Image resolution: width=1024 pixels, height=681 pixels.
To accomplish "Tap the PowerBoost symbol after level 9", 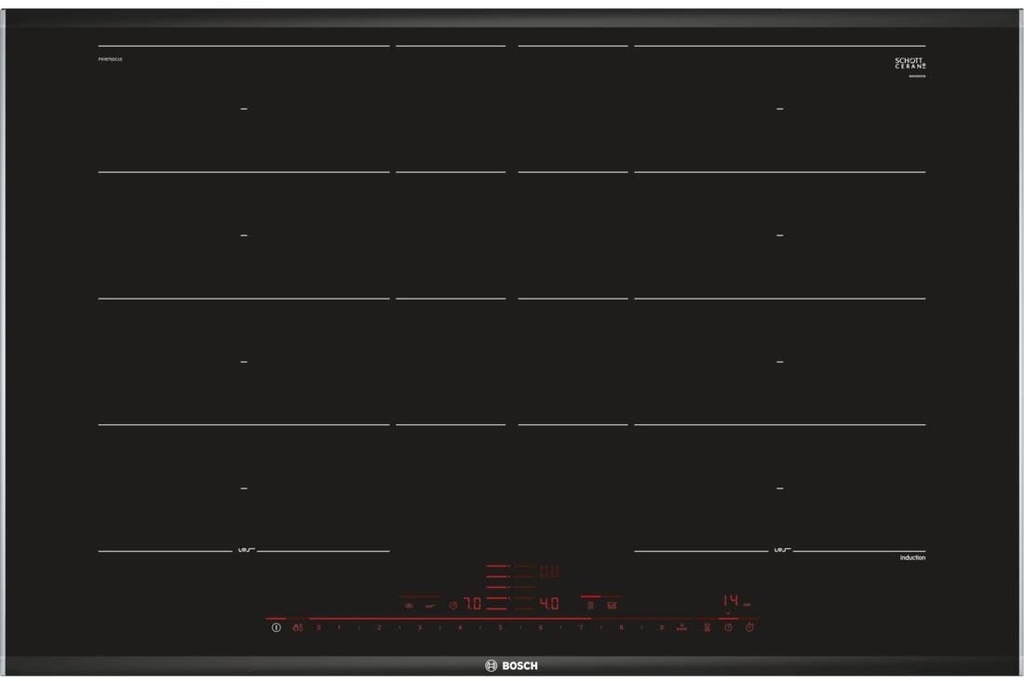I will pyautogui.click(x=682, y=627).
